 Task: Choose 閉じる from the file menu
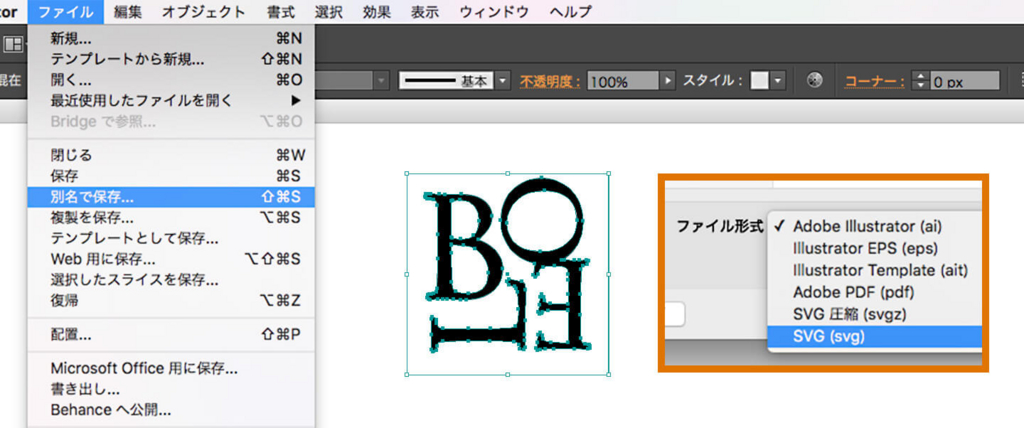(x=171, y=156)
